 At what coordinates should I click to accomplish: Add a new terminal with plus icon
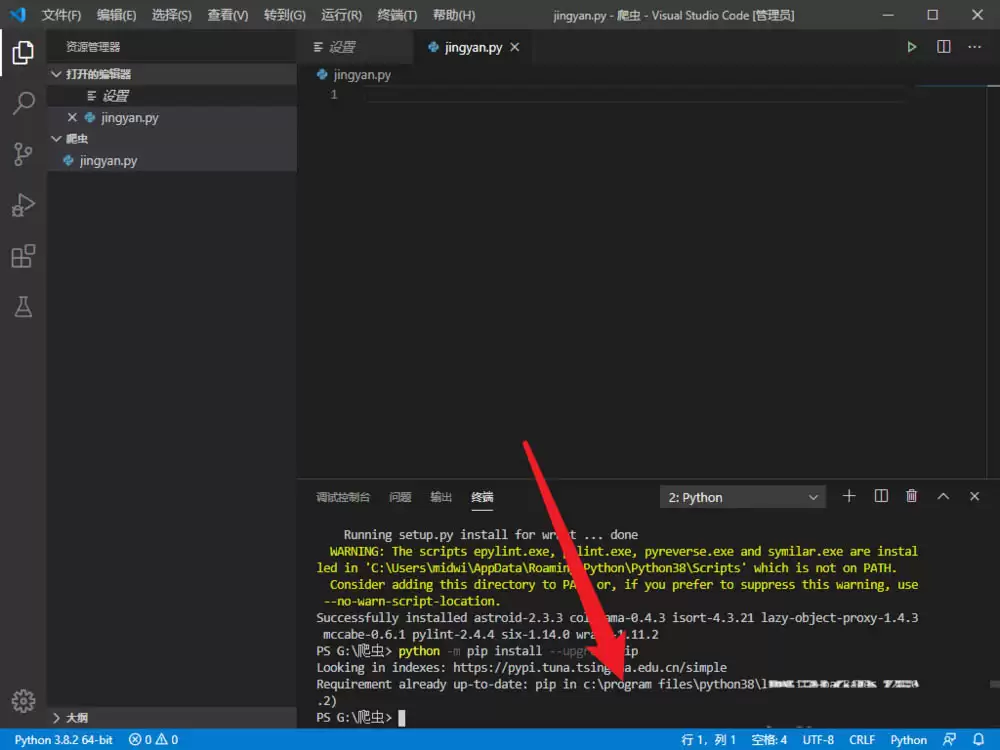click(x=848, y=495)
